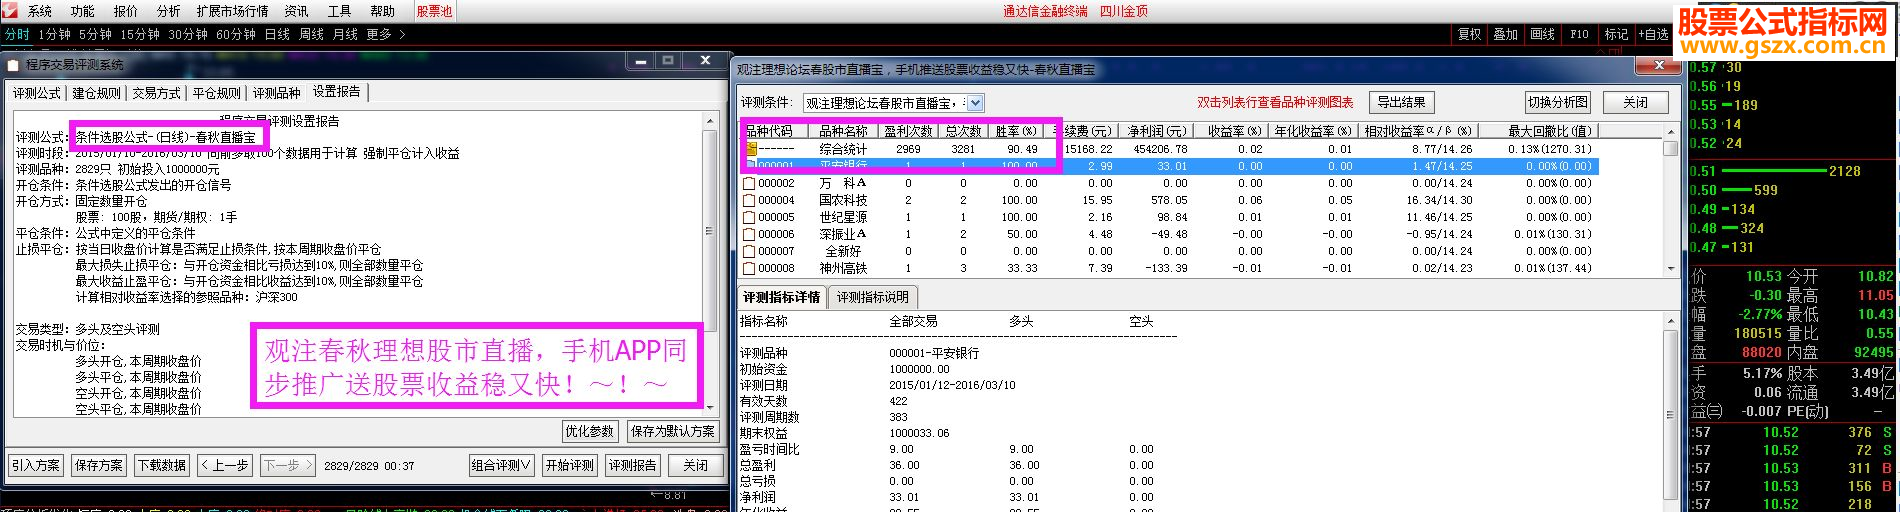Open the 功能 menu
1900x512 pixels.
[83, 11]
